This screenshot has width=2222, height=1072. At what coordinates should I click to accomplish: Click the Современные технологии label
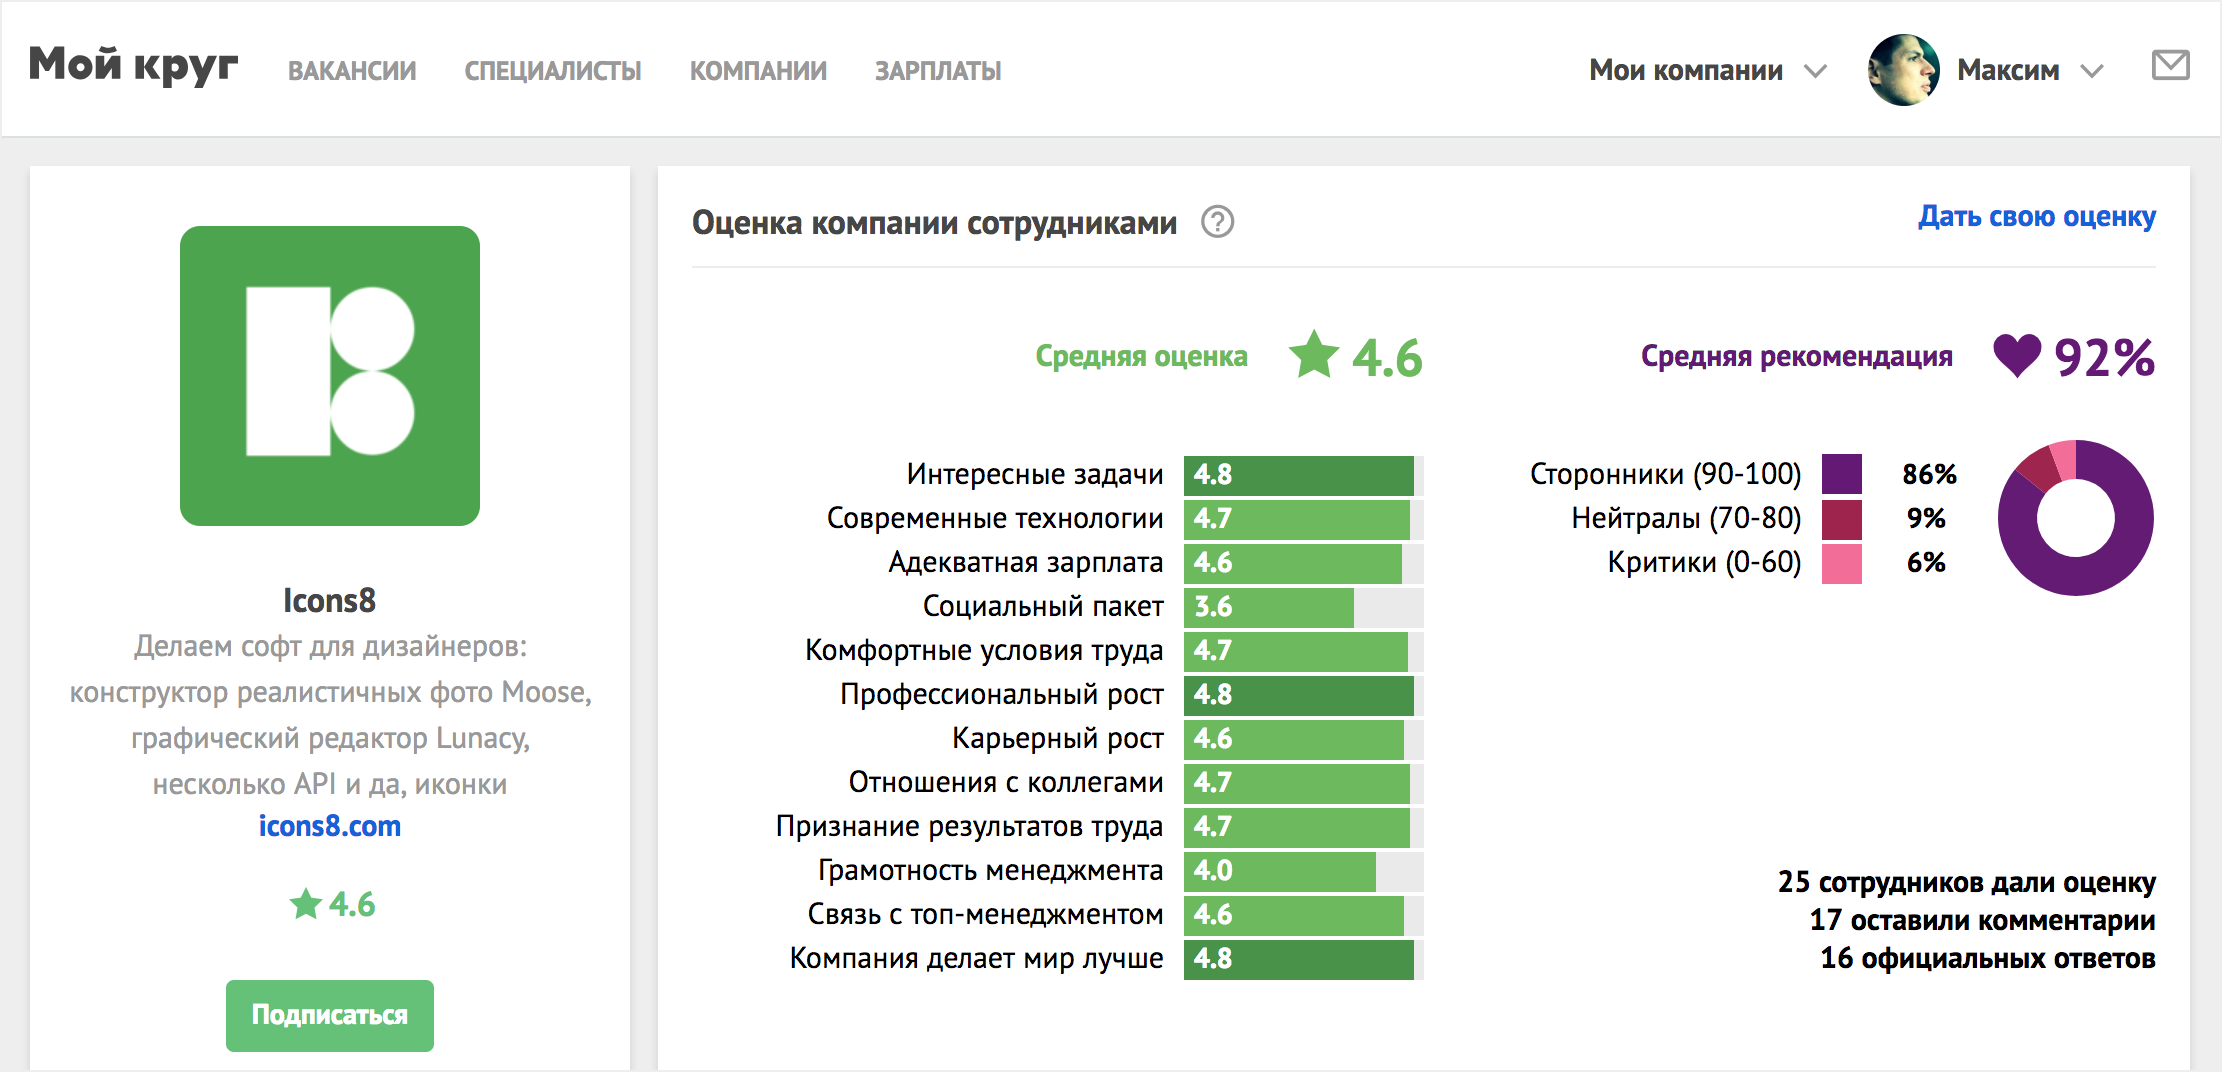995,518
